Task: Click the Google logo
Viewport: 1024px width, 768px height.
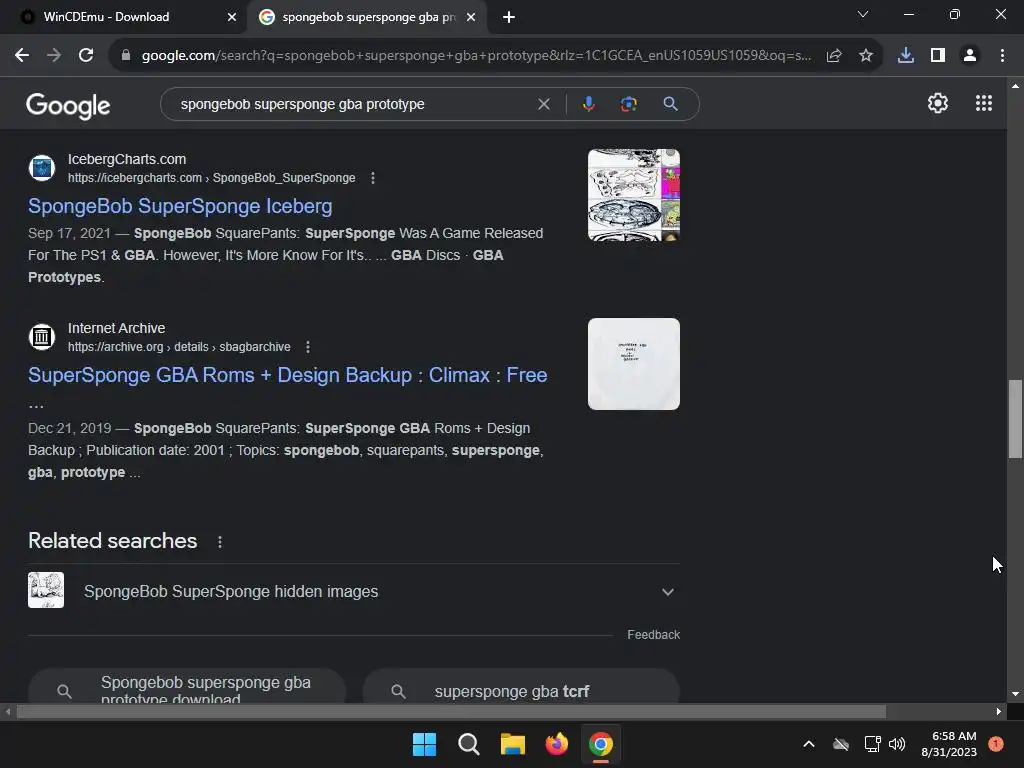Action: click(68, 105)
